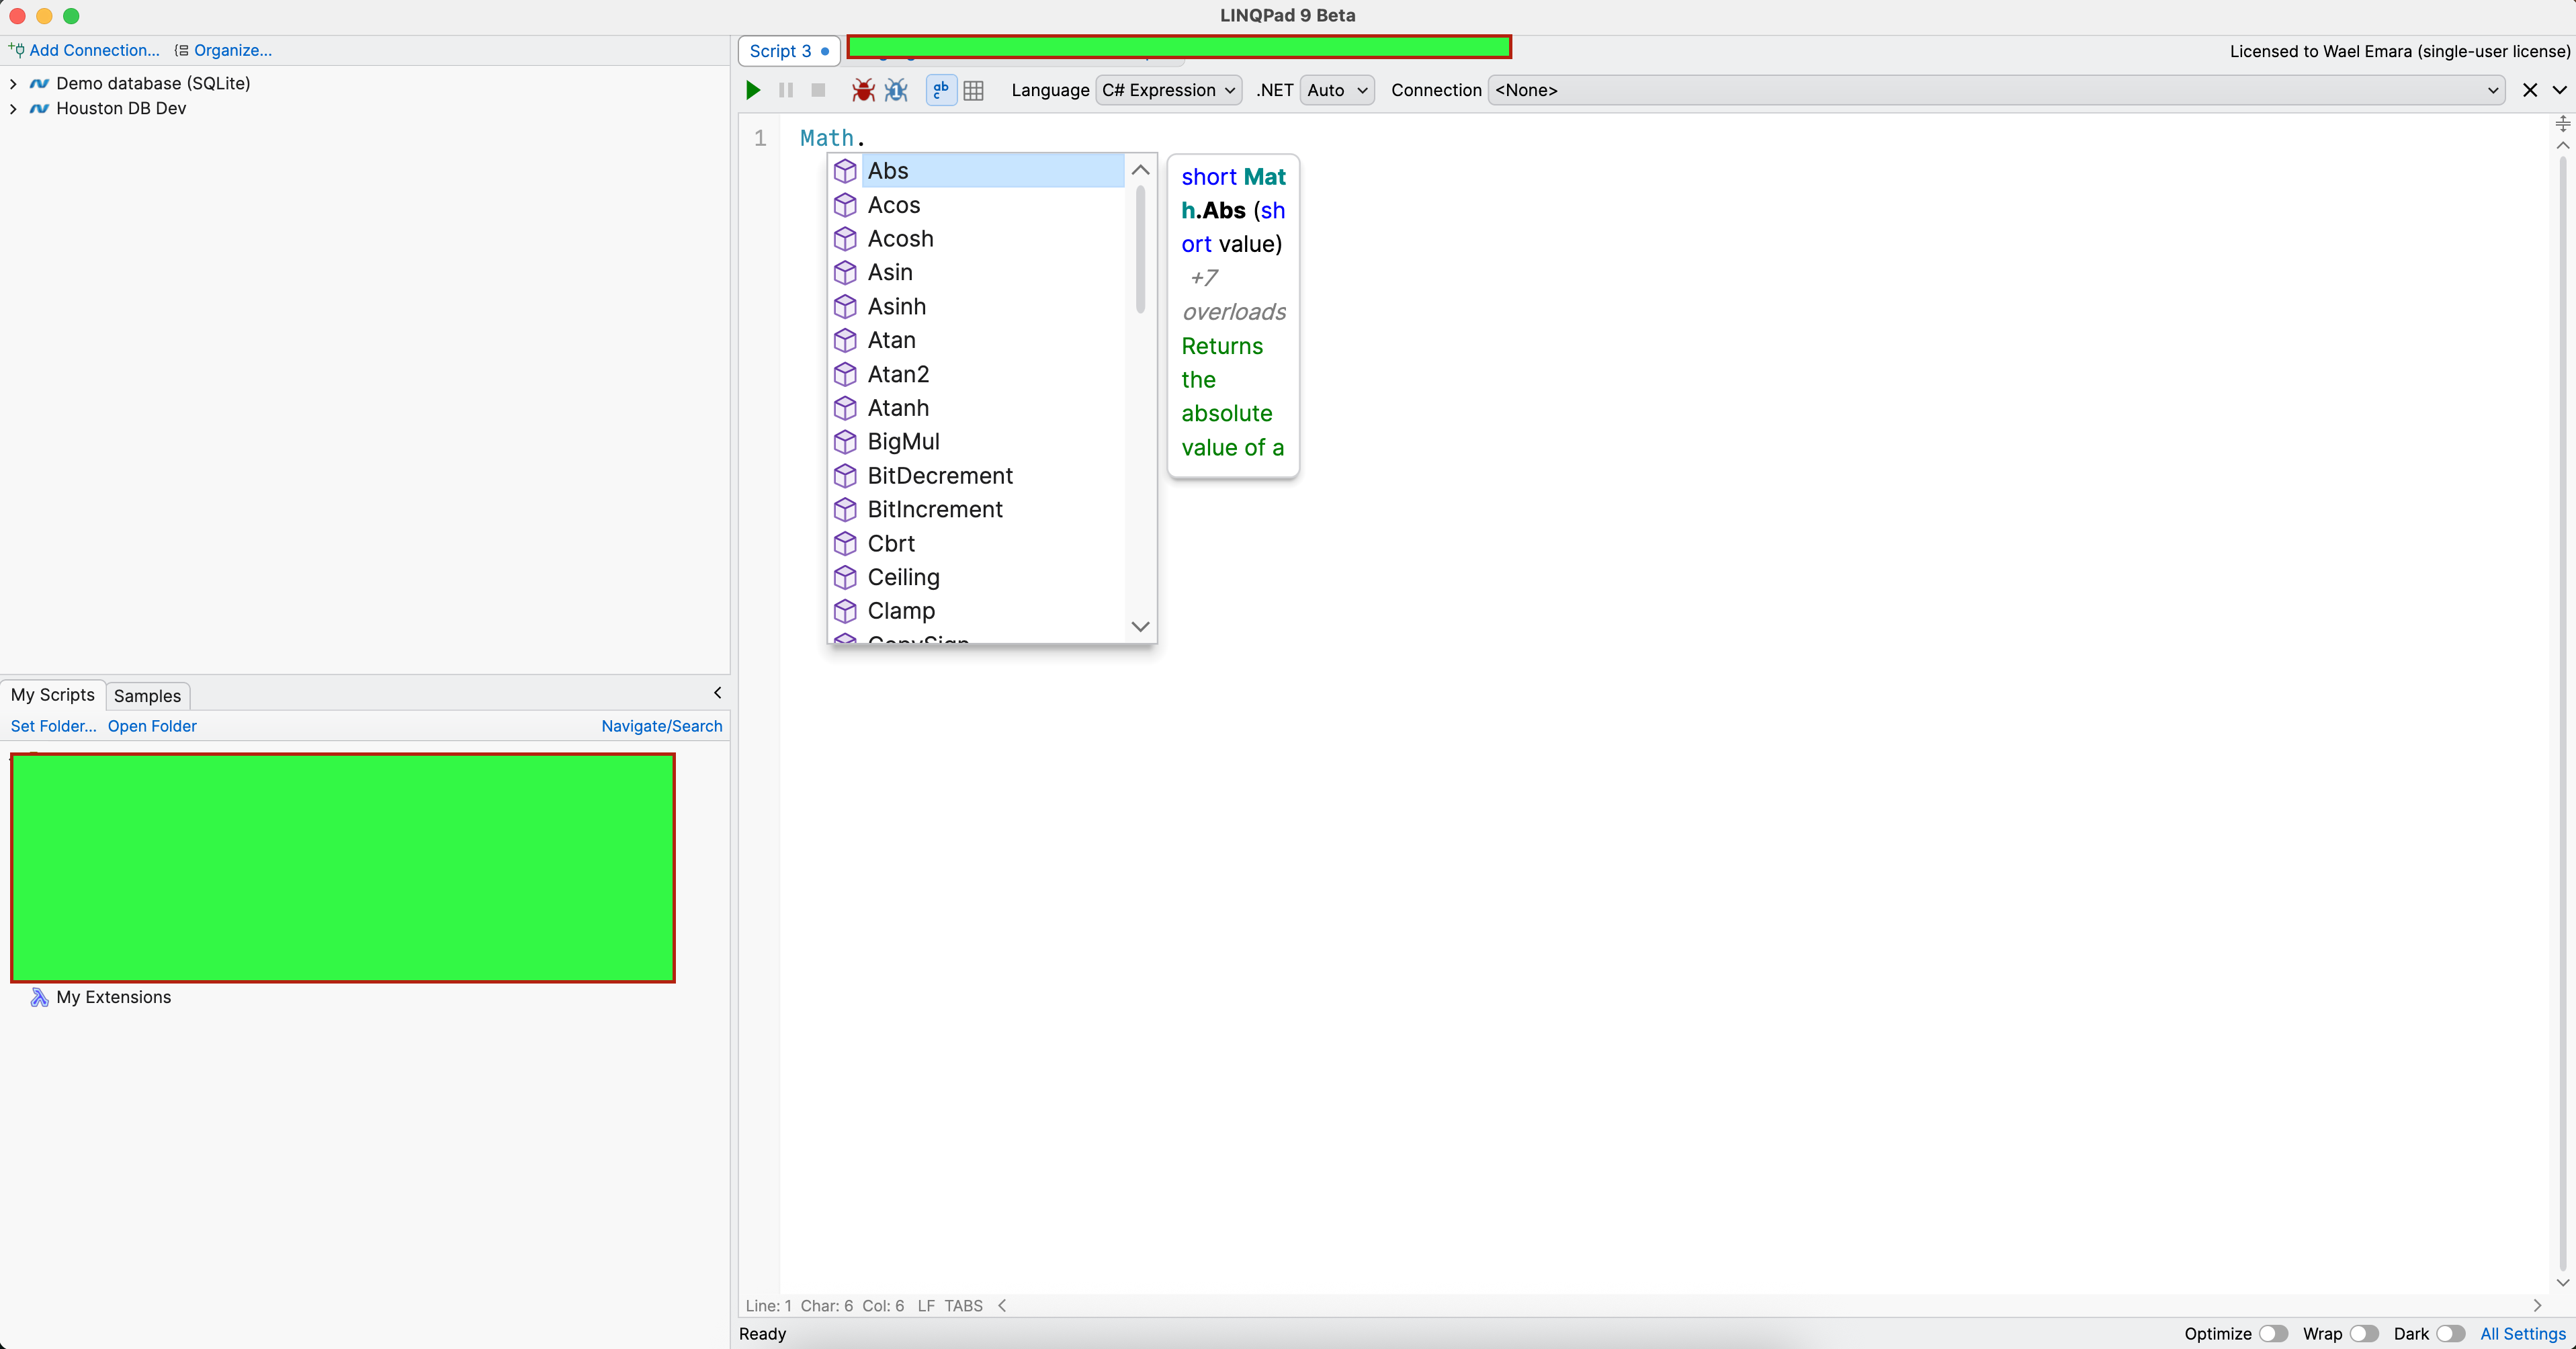Click the blue bug icon

click(x=896, y=90)
